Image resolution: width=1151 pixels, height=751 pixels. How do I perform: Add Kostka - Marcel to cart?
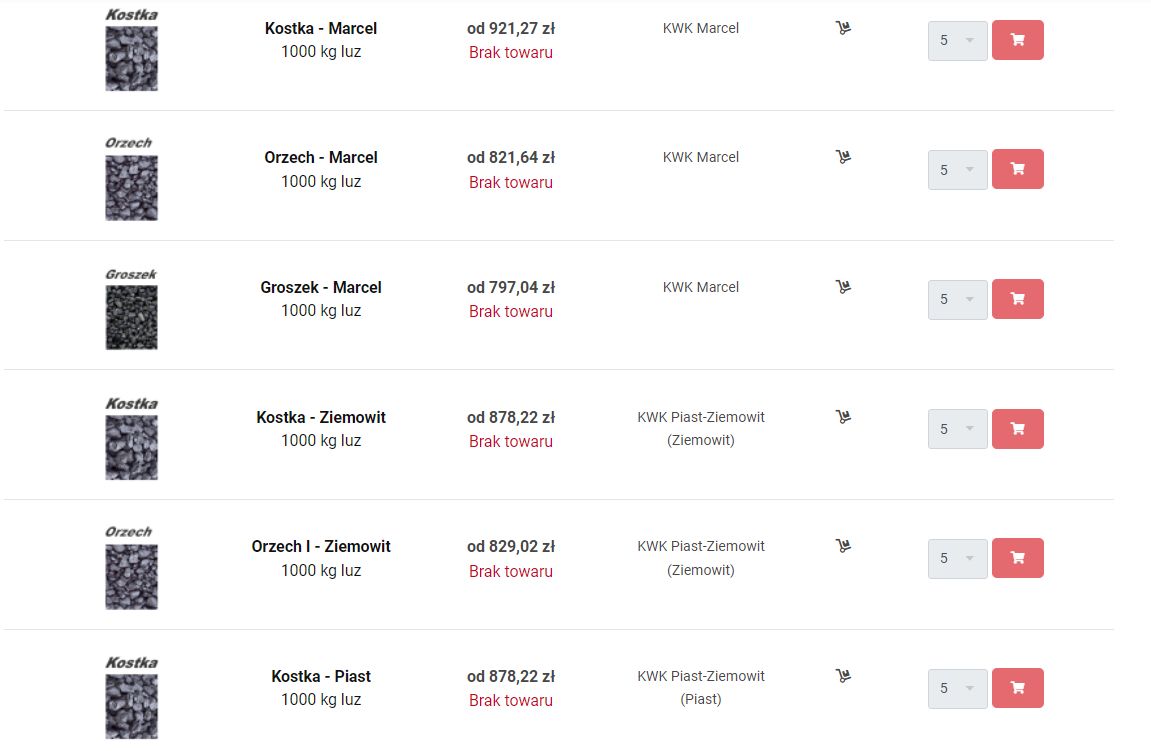coord(1017,40)
